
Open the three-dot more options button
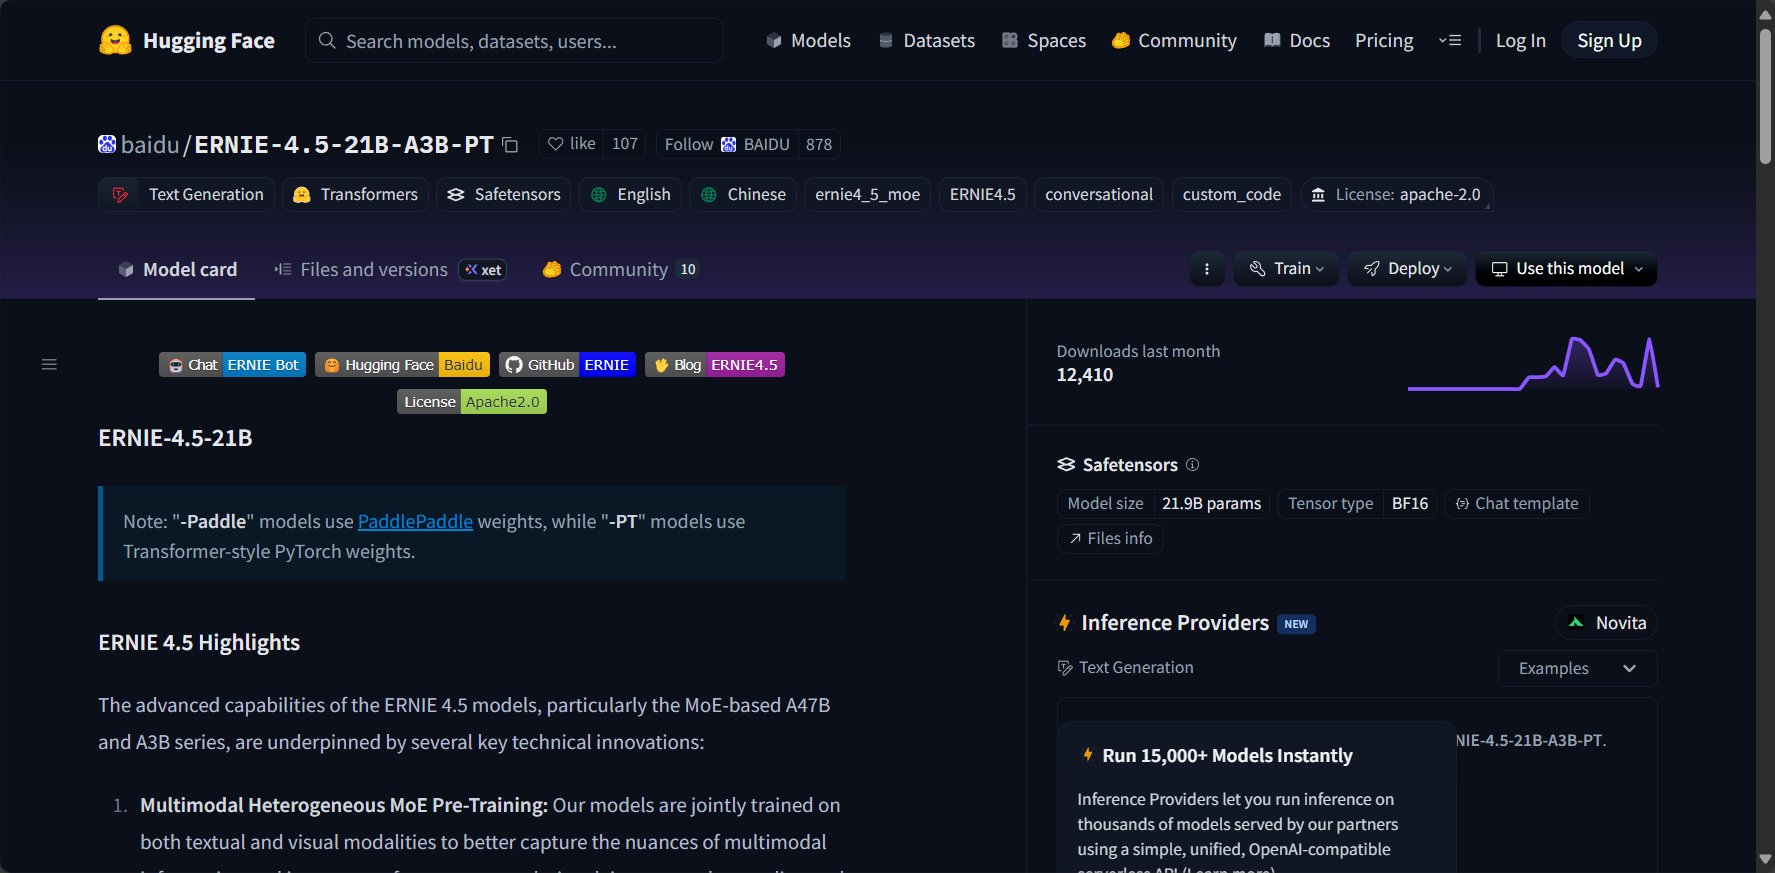point(1207,269)
